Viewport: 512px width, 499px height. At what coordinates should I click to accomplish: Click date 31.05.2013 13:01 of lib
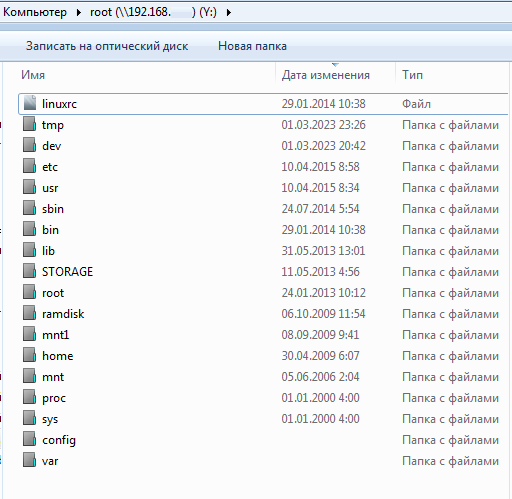coord(324,251)
